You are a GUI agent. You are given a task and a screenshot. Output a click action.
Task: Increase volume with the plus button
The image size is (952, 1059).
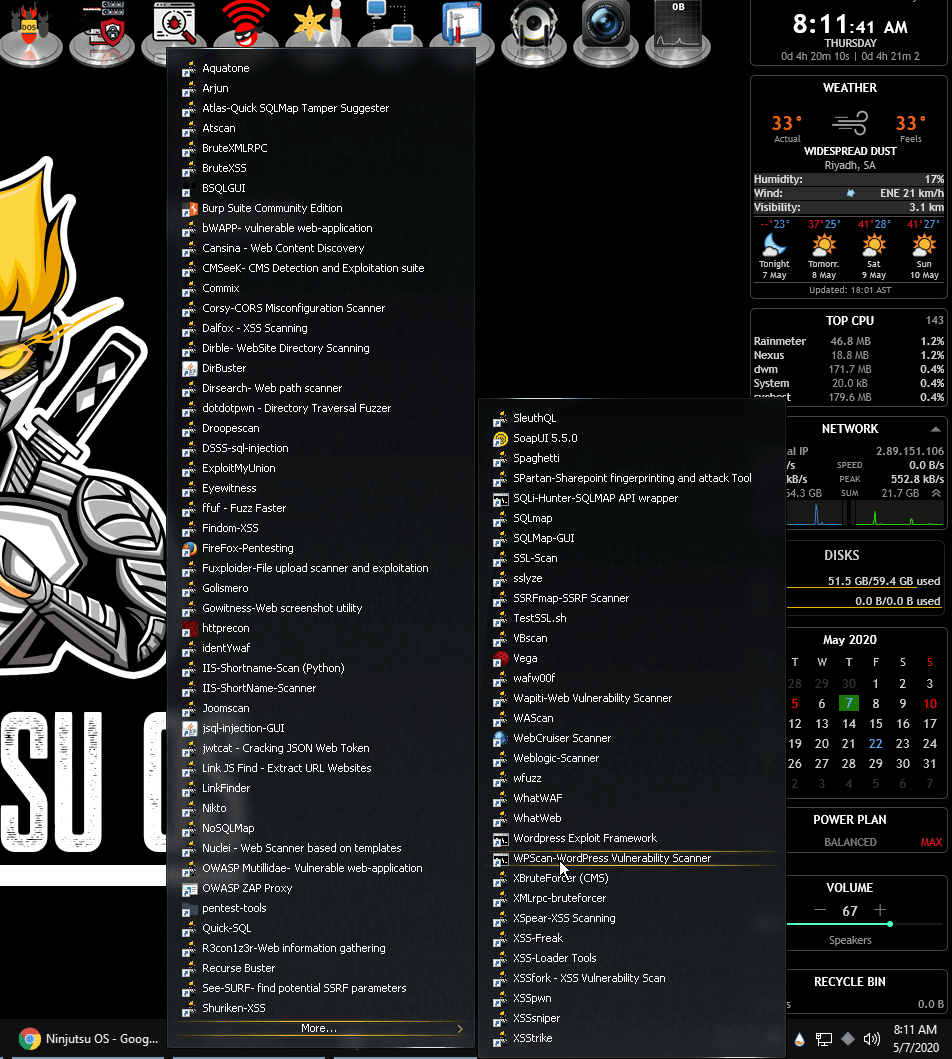click(880, 910)
